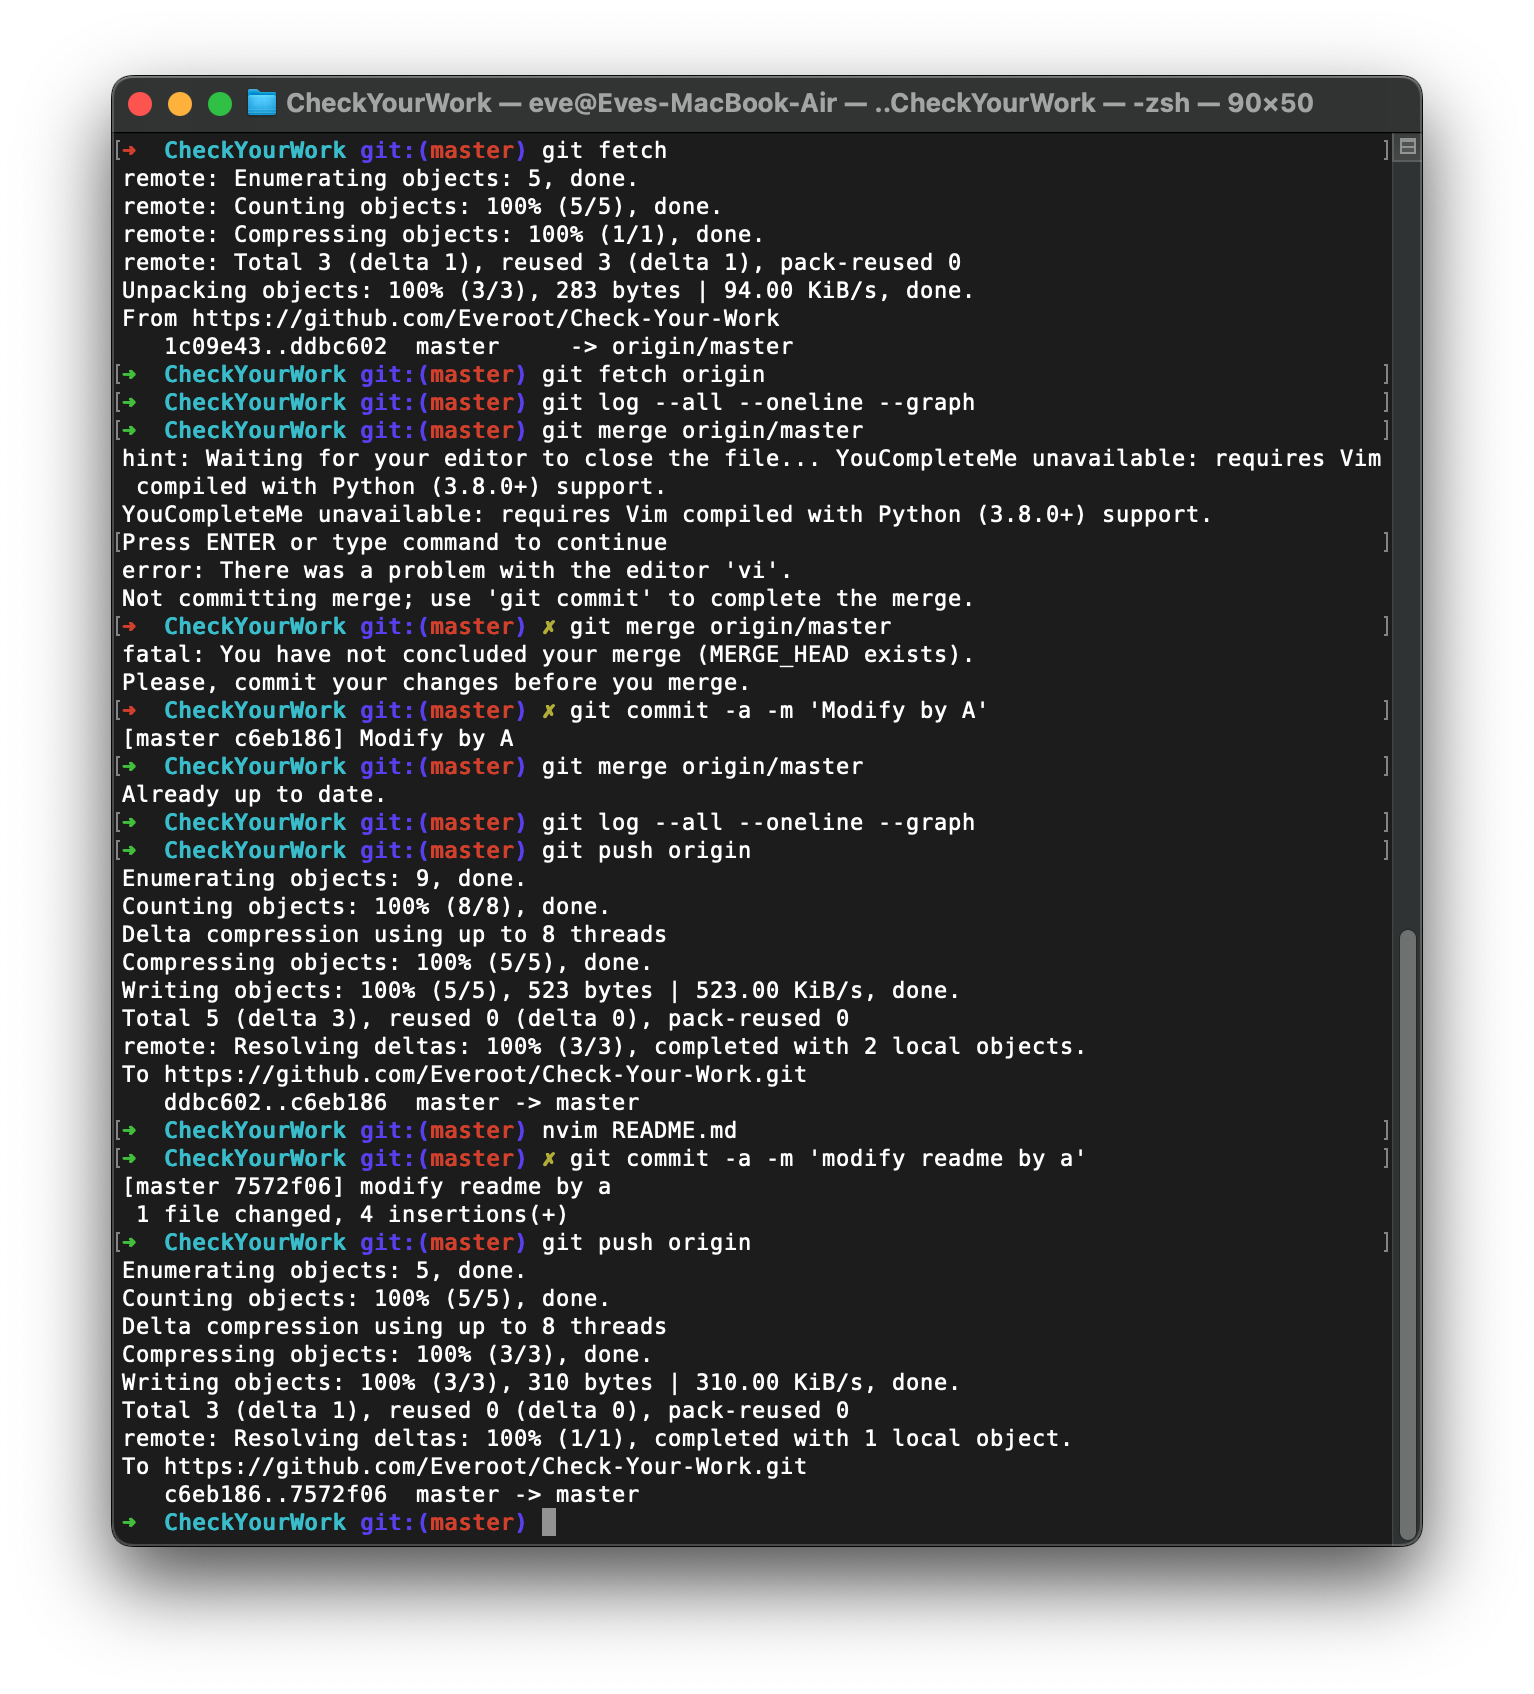Screen dimensions: 1534x1694
Task: Click the green zoom window button
Action: pos(220,104)
